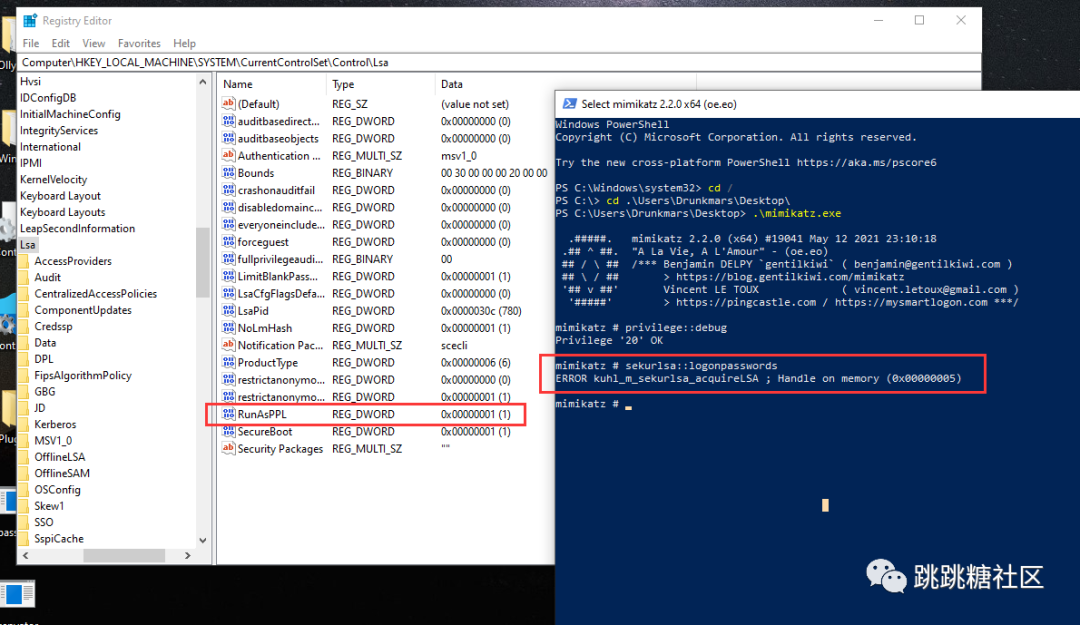Select the SecureBoot value icon
Viewport: 1080px width, 625px height.
point(228,431)
